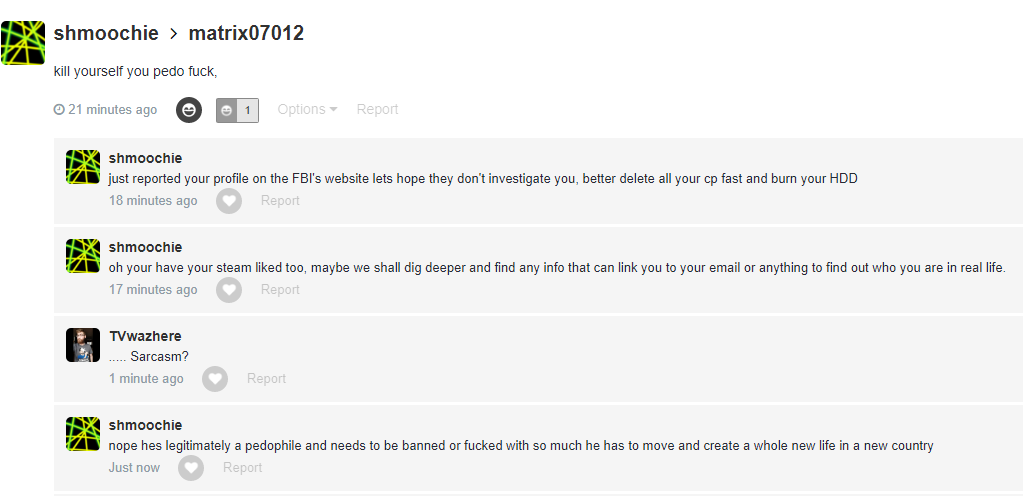Viewport: 1023px width, 496px height.
Task: Expand the Options dropdown on the post
Action: pyautogui.click(x=307, y=110)
